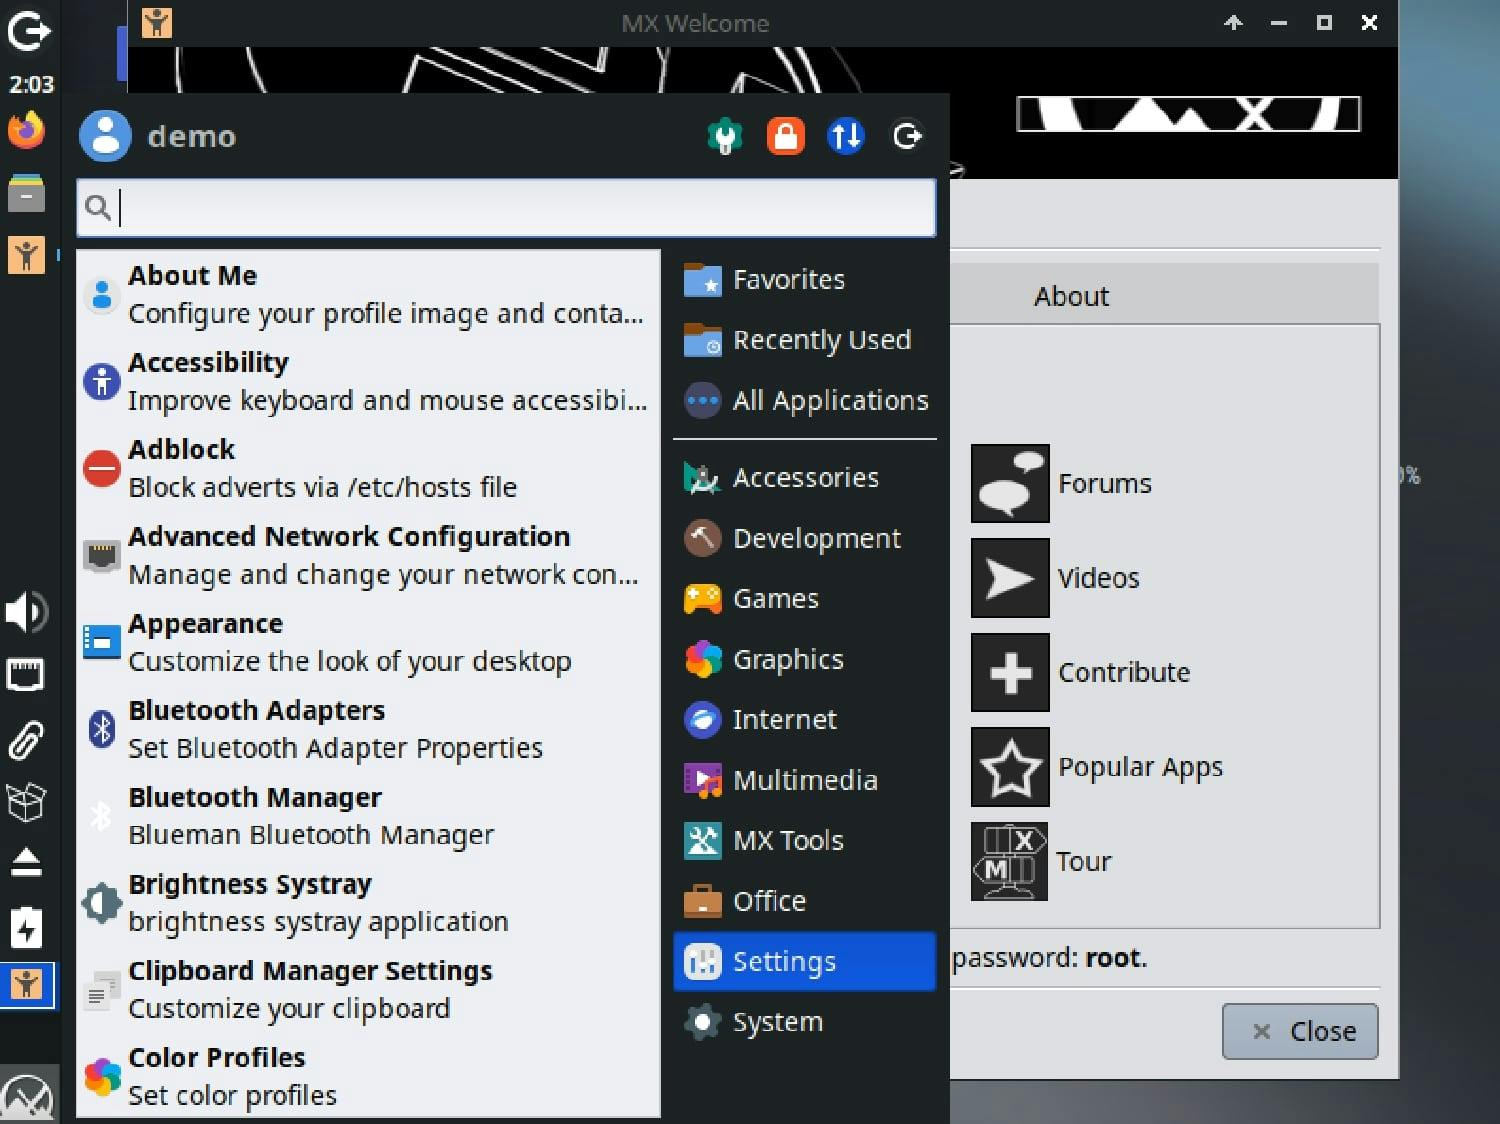Open the Firefox browser from the panel
This screenshot has height=1124, width=1500.
(x=27, y=131)
